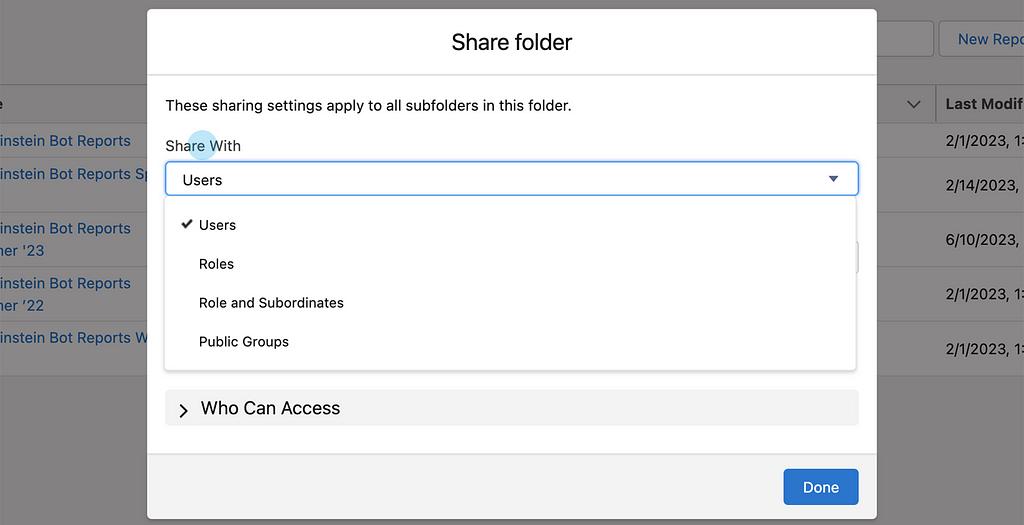Open the column menu chevron left of Last Modified
This screenshot has height=525, width=1024.
tap(913, 104)
